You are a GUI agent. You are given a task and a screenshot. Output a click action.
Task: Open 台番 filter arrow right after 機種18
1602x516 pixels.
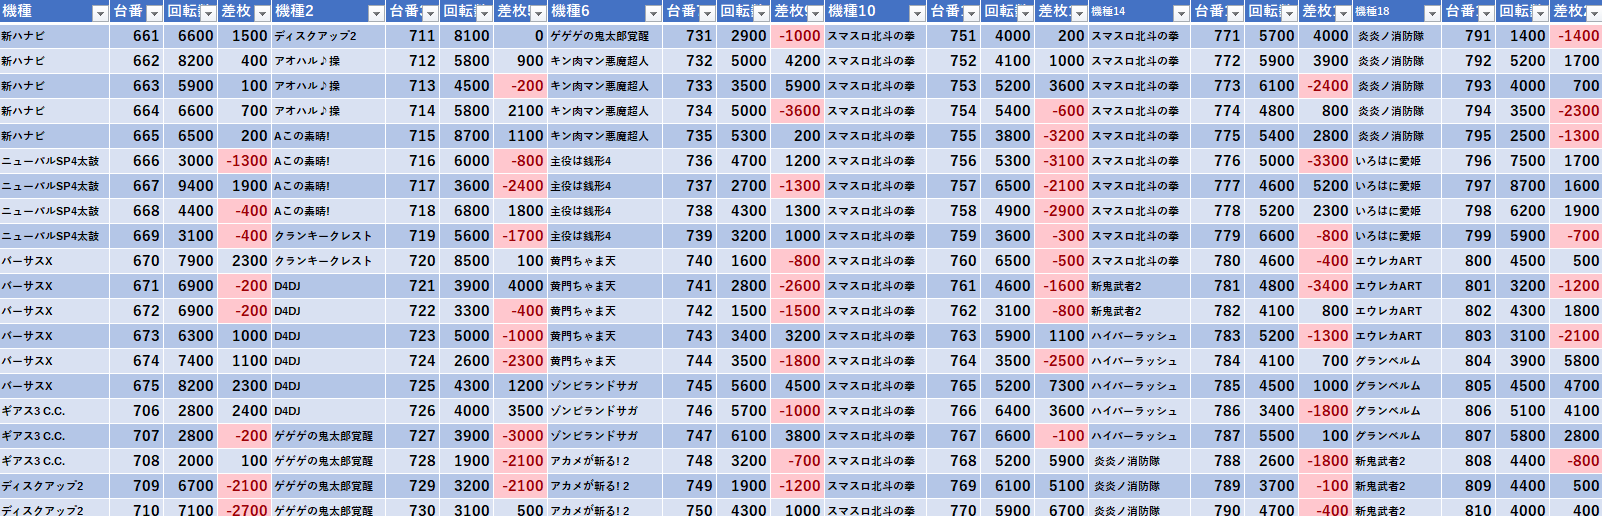1486,13
